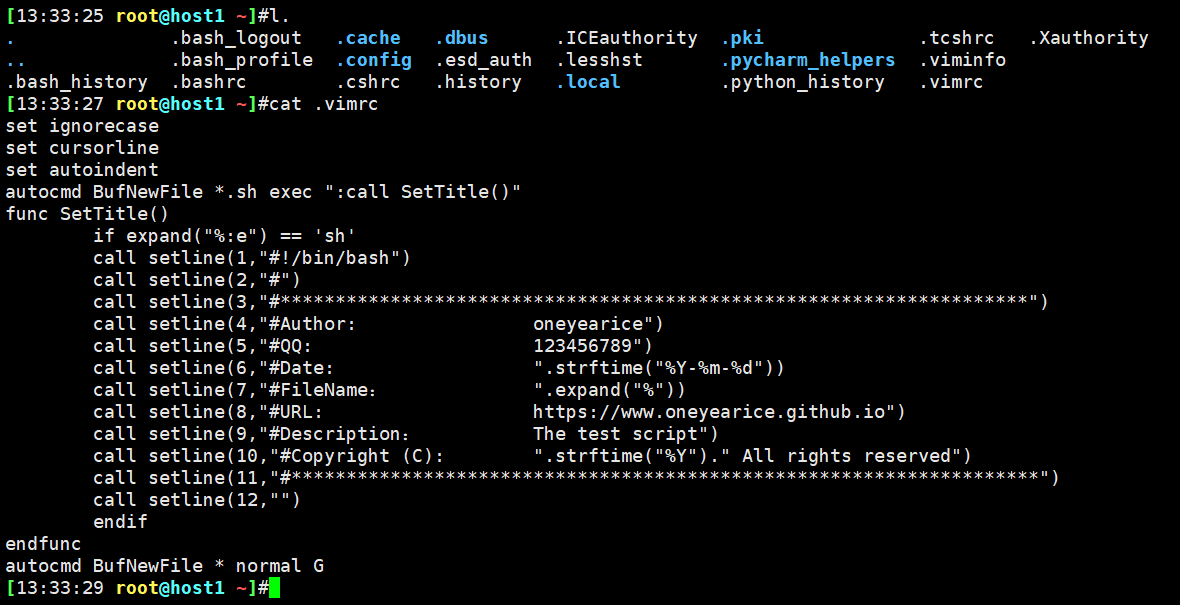Select the .config directory name

point(373,60)
